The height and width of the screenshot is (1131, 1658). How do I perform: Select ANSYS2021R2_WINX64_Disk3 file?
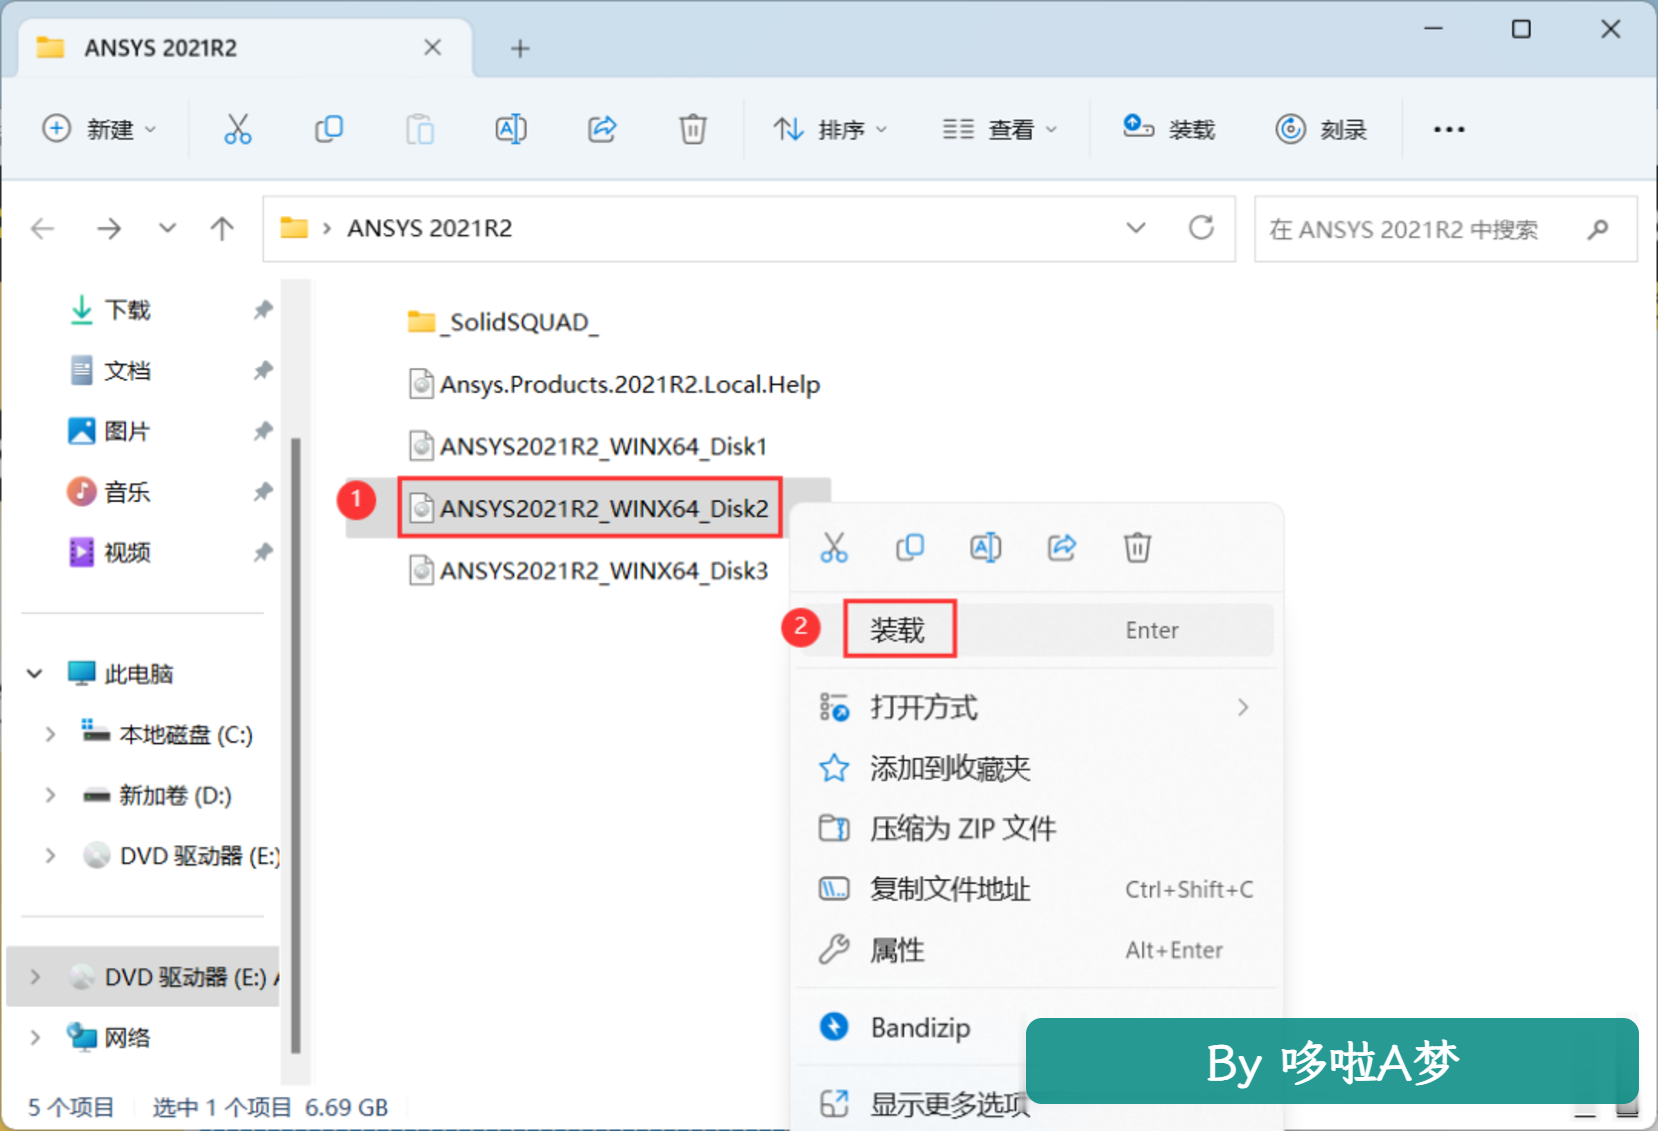point(589,570)
